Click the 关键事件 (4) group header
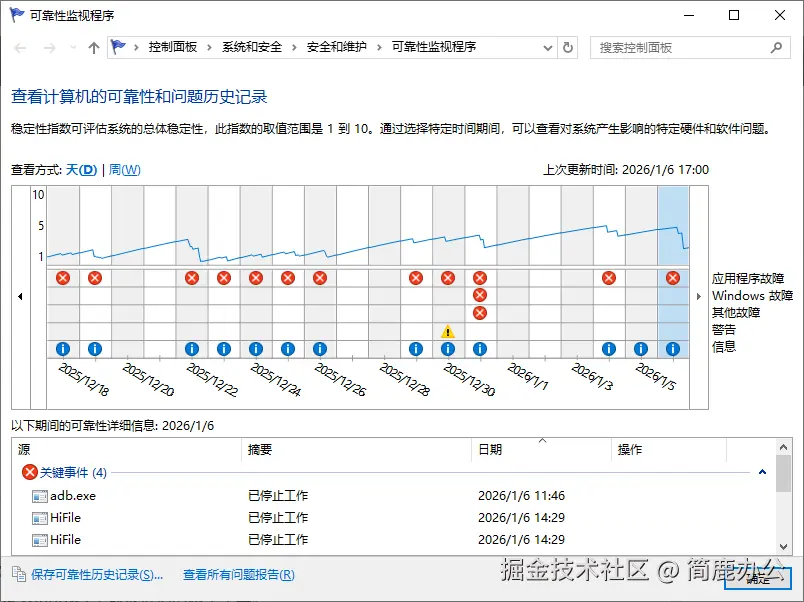This screenshot has height=602, width=804. (x=73, y=472)
